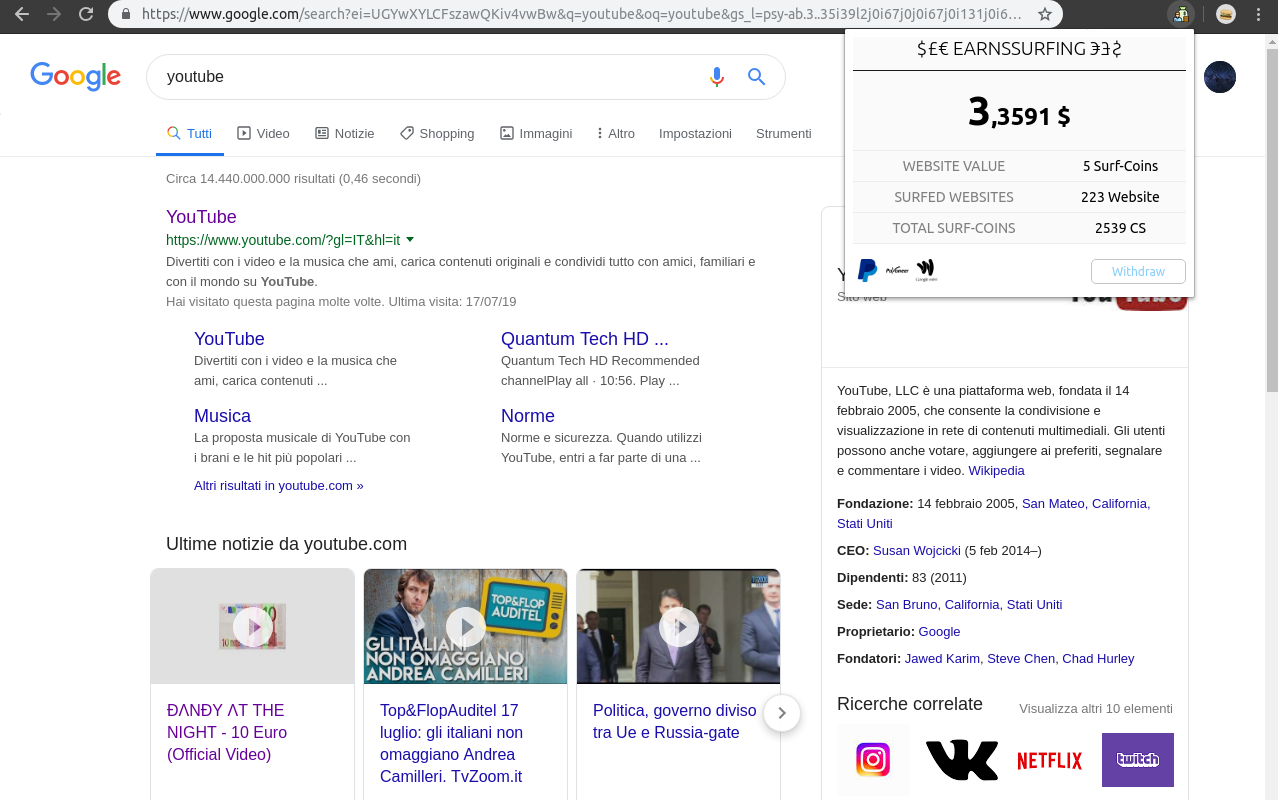Click Altri risultati in youtube.com link
Image resolution: width=1280 pixels, height=800 pixels.
279,485
